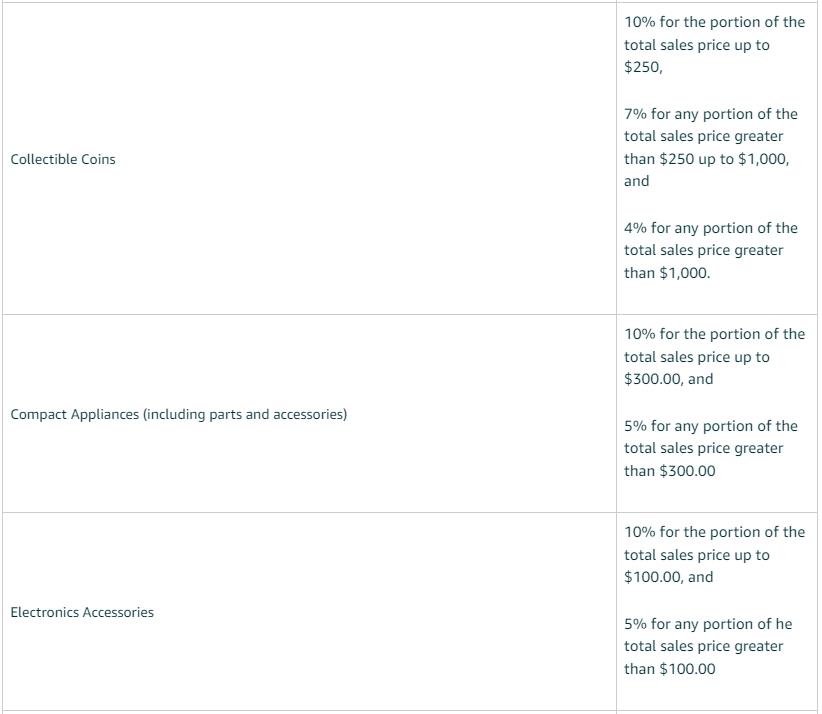Select the "Electronics Accessories" row label
Screen dimensions: 822x714
point(82,612)
